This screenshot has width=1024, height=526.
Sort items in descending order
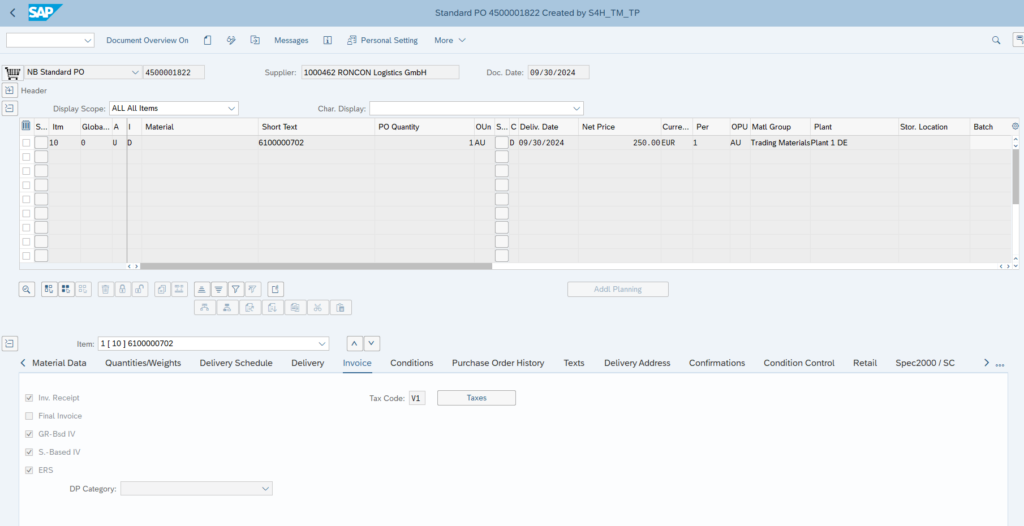coord(219,289)
